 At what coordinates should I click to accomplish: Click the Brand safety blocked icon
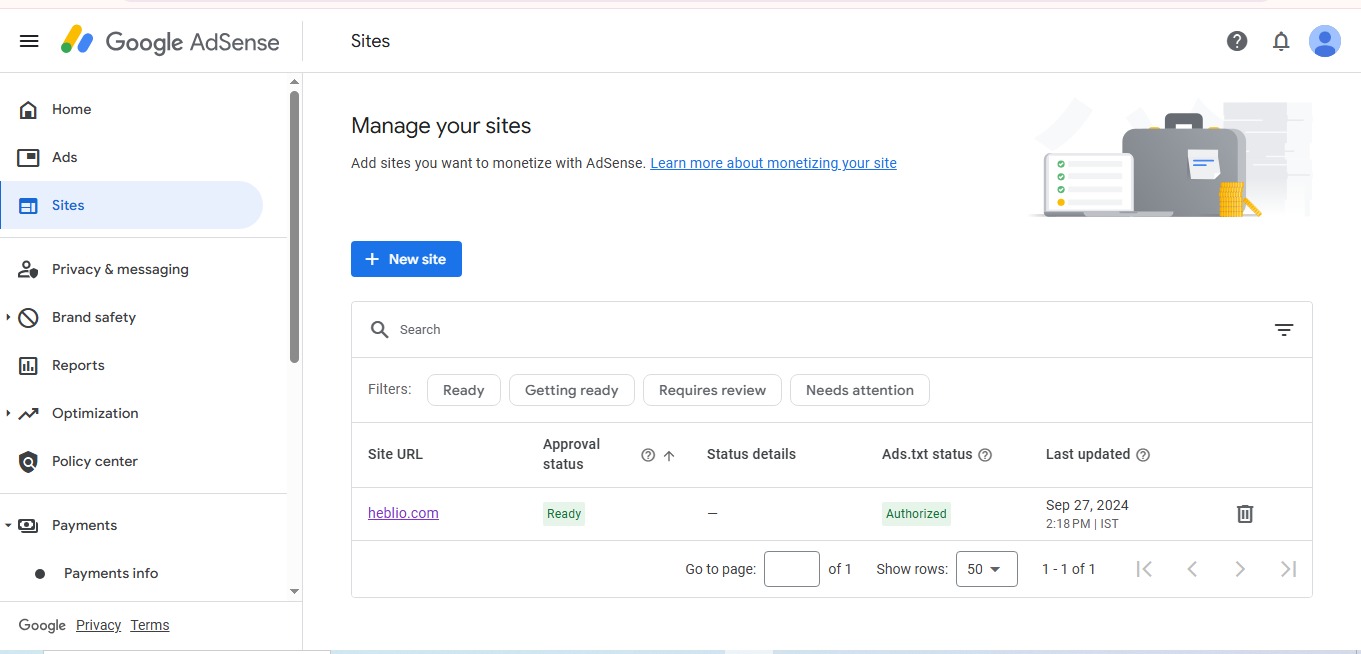tap(29, 317)
